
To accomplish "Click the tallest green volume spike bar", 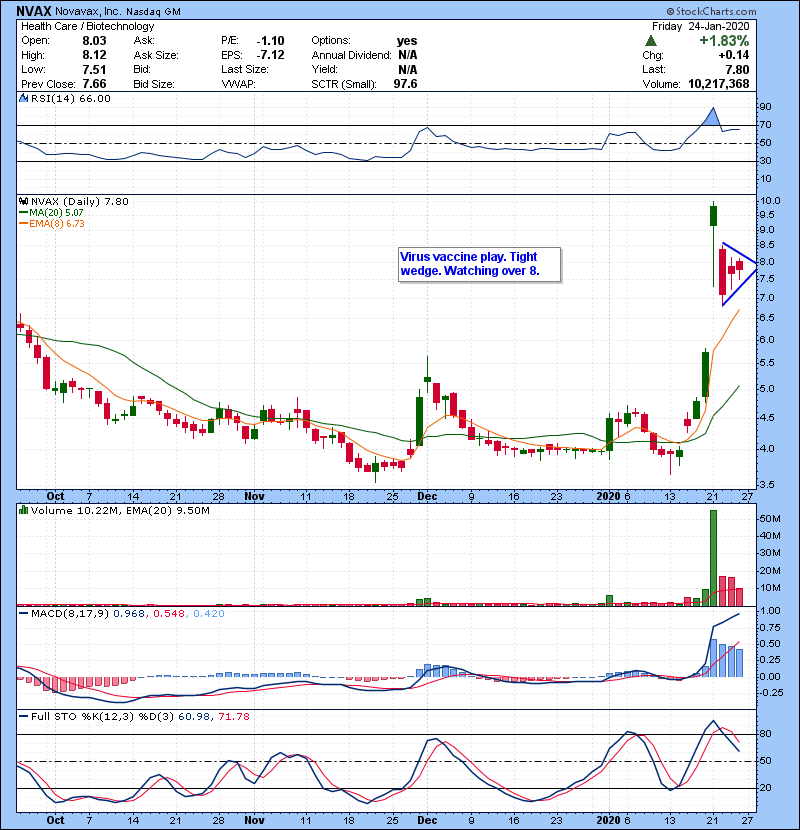I will (714, 557).
